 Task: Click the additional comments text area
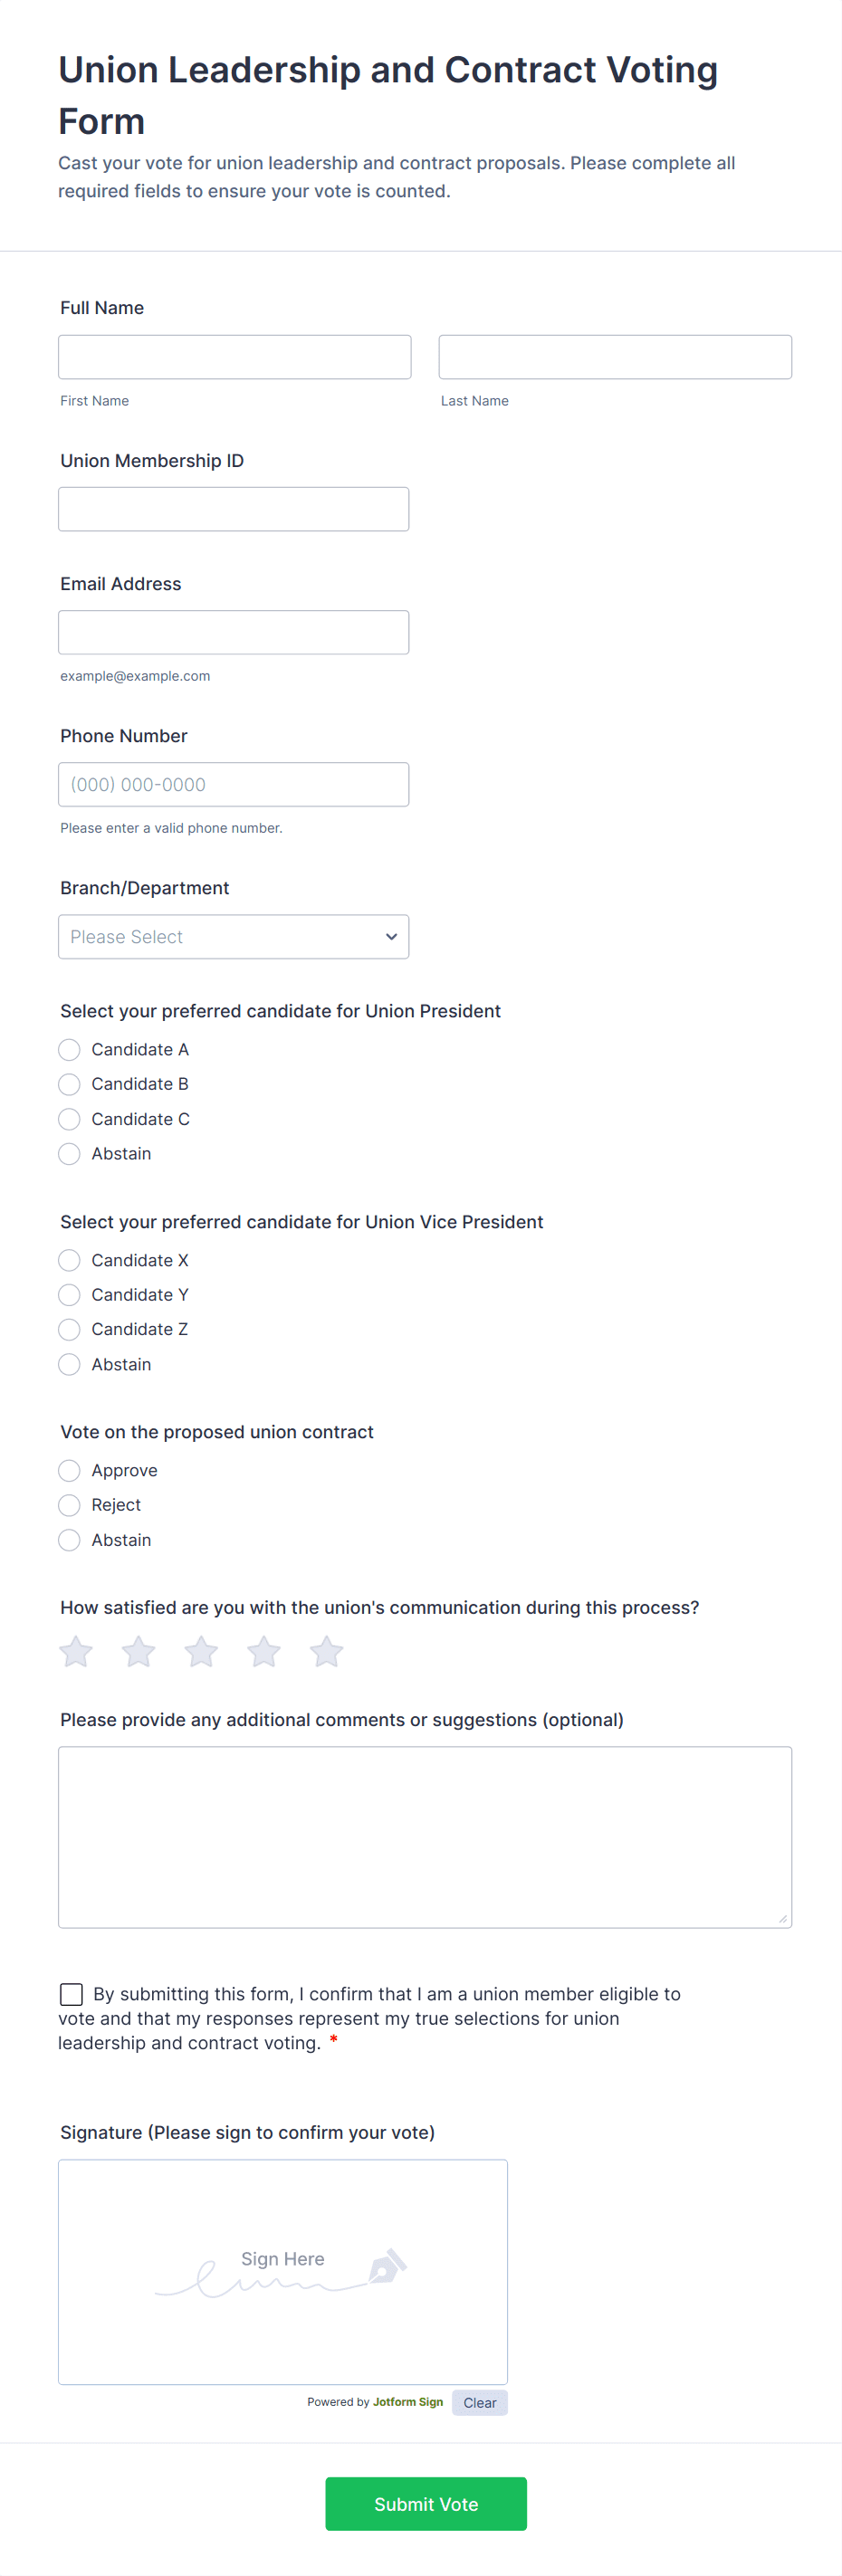[424, 1836]
